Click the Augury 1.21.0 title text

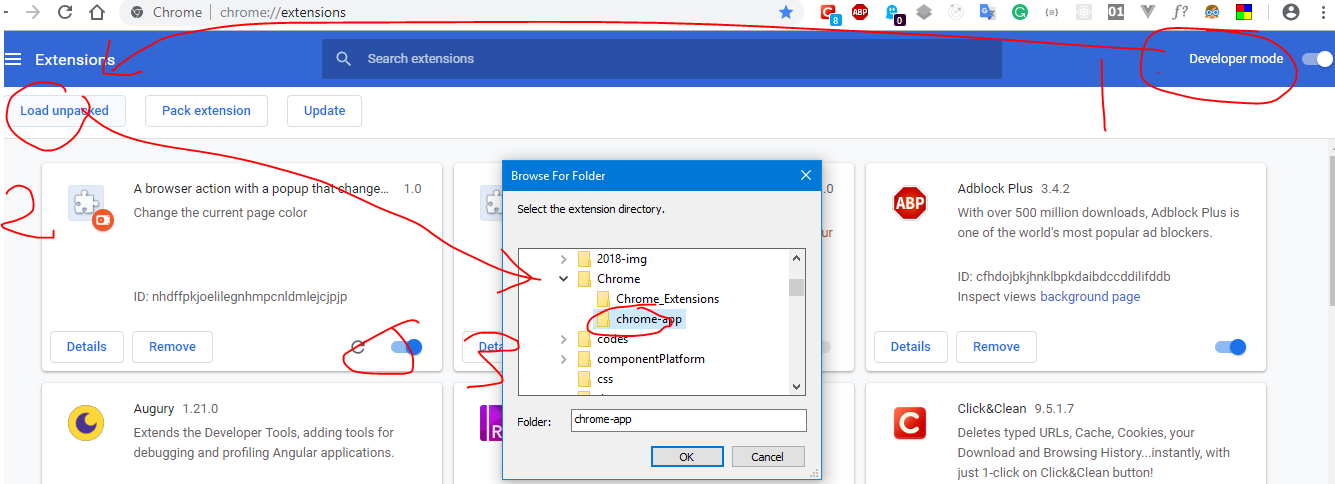pos(176,409)
